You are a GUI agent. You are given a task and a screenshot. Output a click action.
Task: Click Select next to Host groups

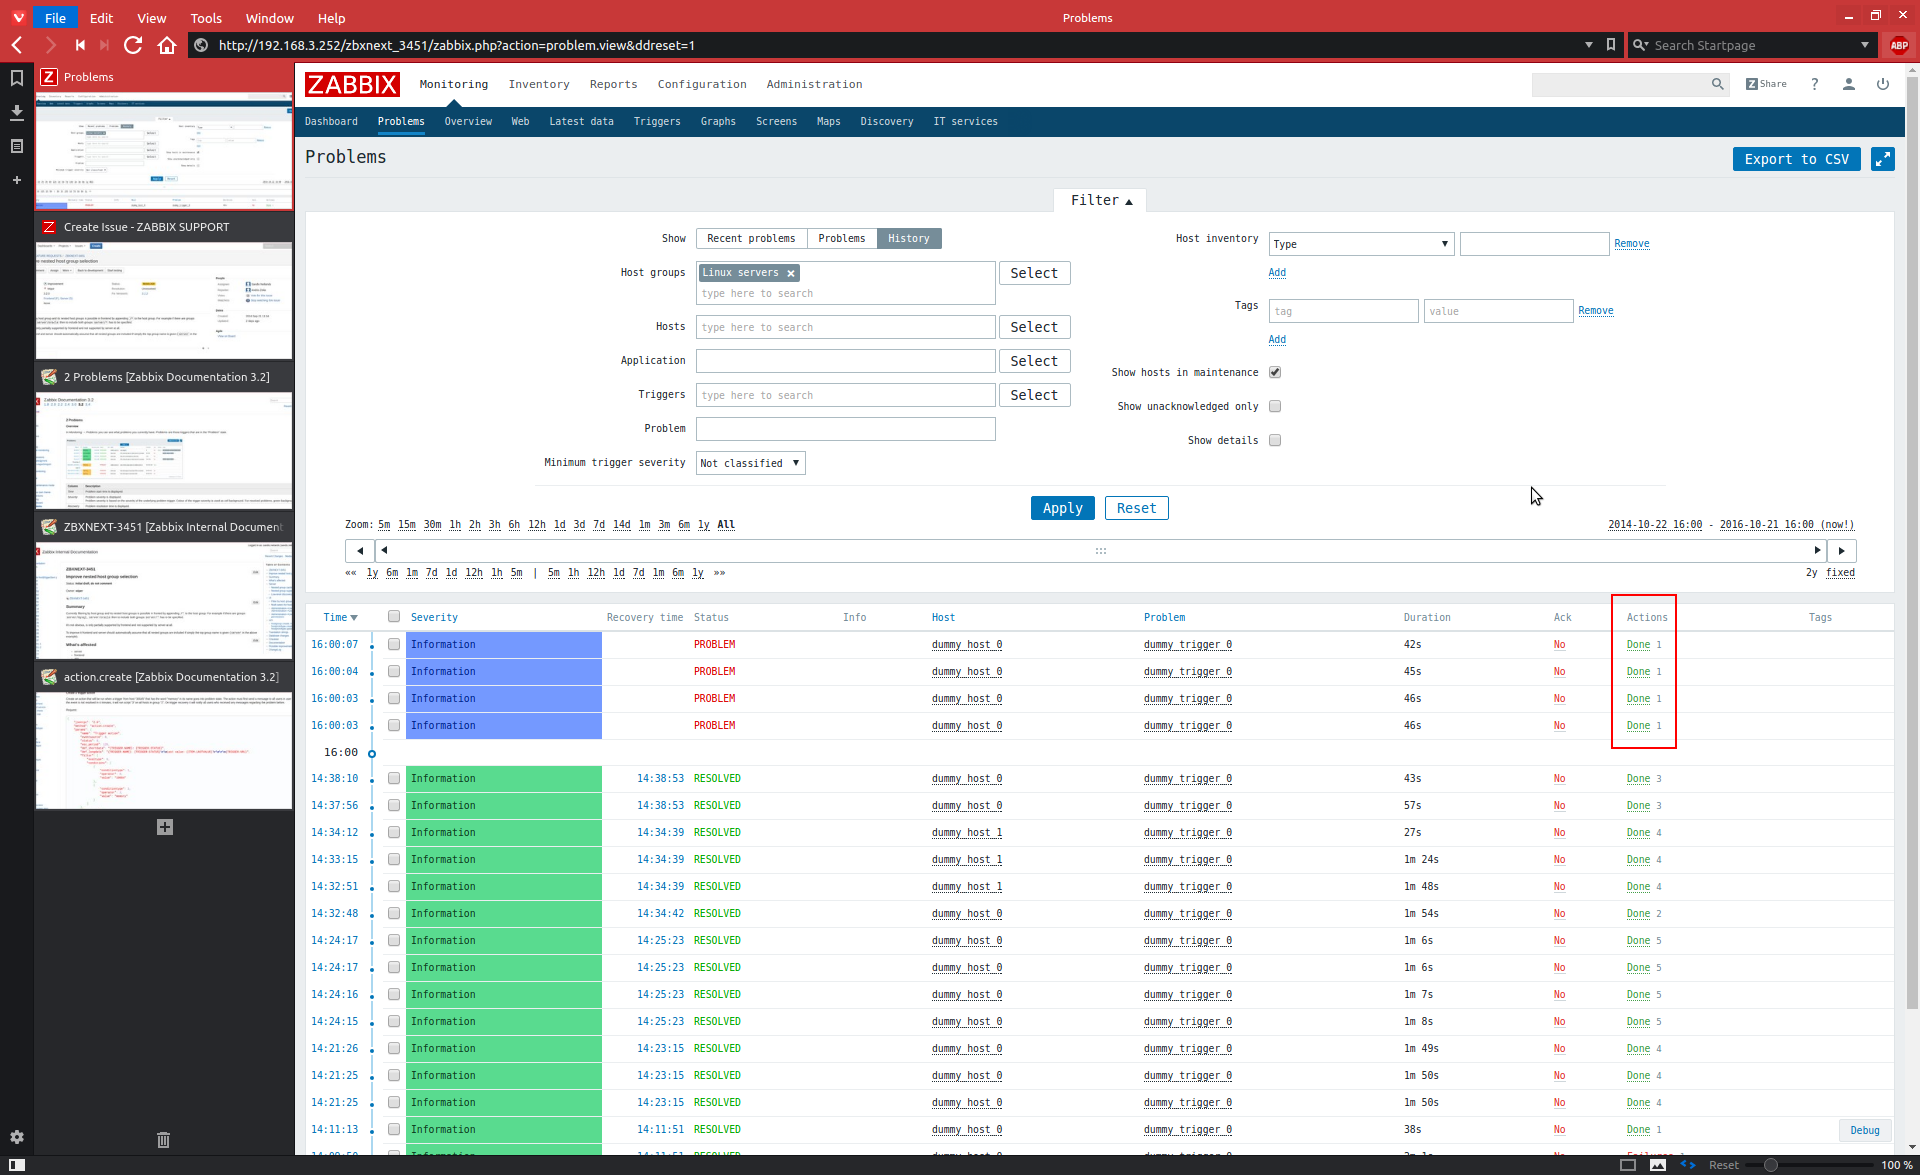click(1034, 273)
